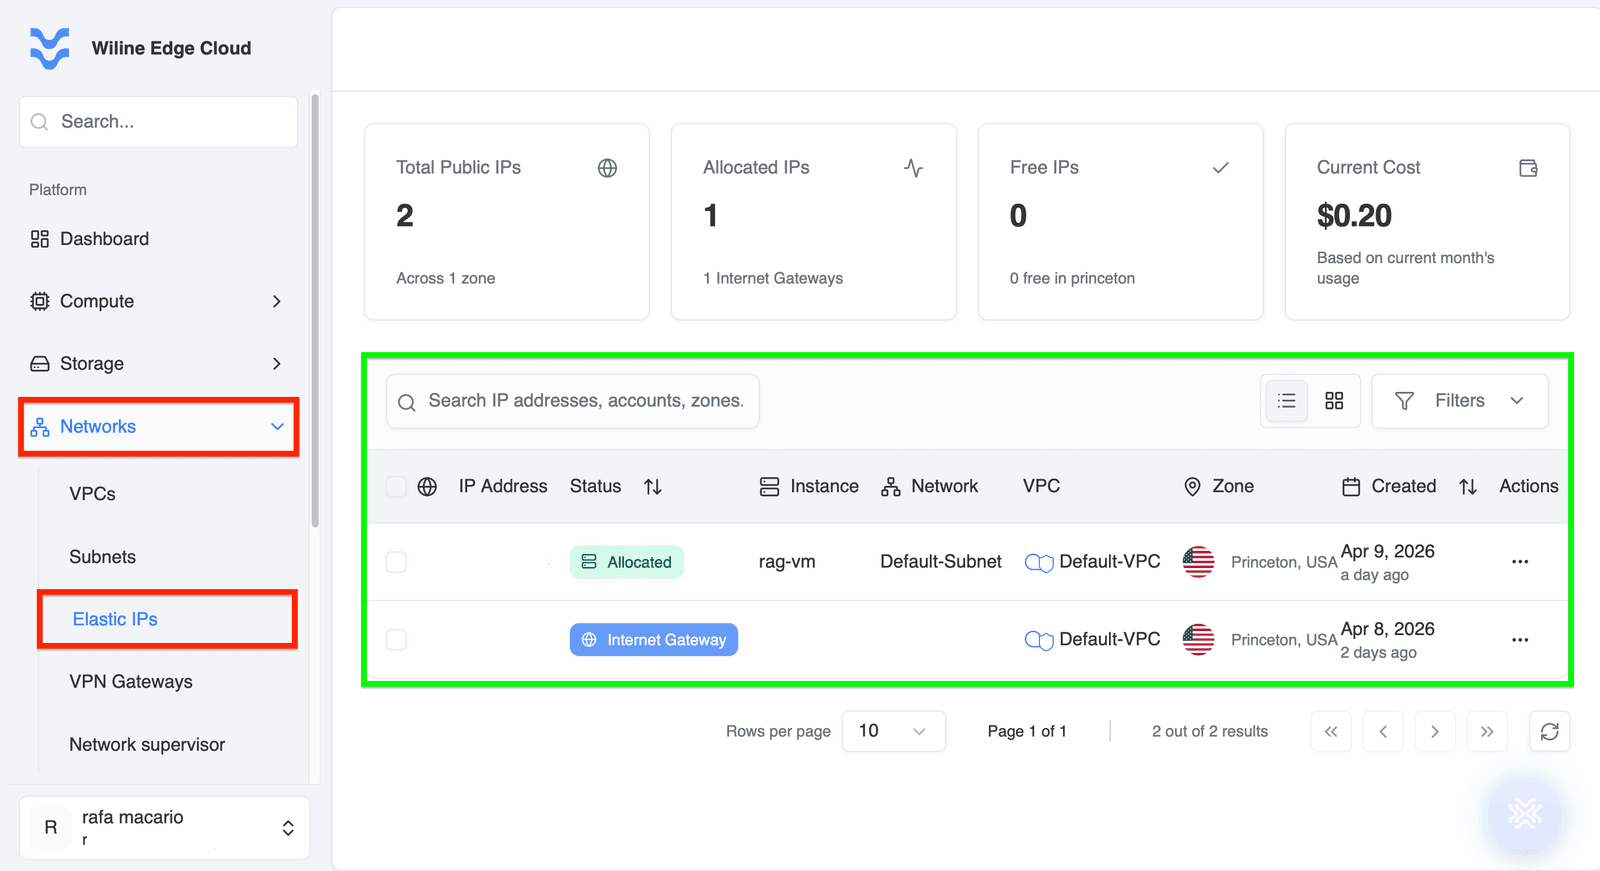This screenshot has height=871, width=1600.
Task: Search IP addresses, accounts, zones field
Action: (x=572, y=401)
